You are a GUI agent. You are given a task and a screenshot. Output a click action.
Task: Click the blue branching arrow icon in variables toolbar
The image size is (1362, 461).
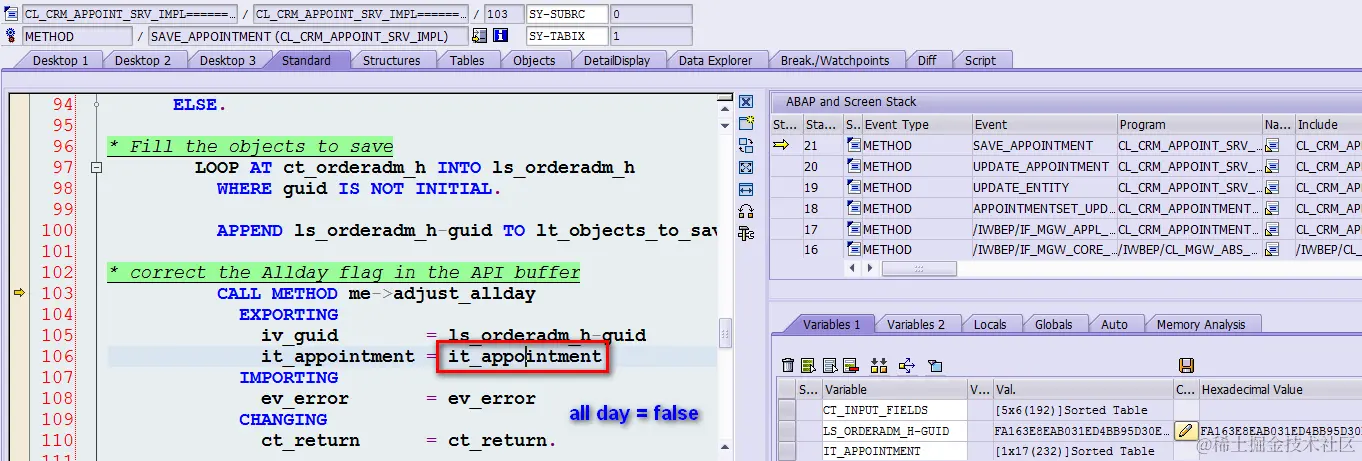click(907, 366)
